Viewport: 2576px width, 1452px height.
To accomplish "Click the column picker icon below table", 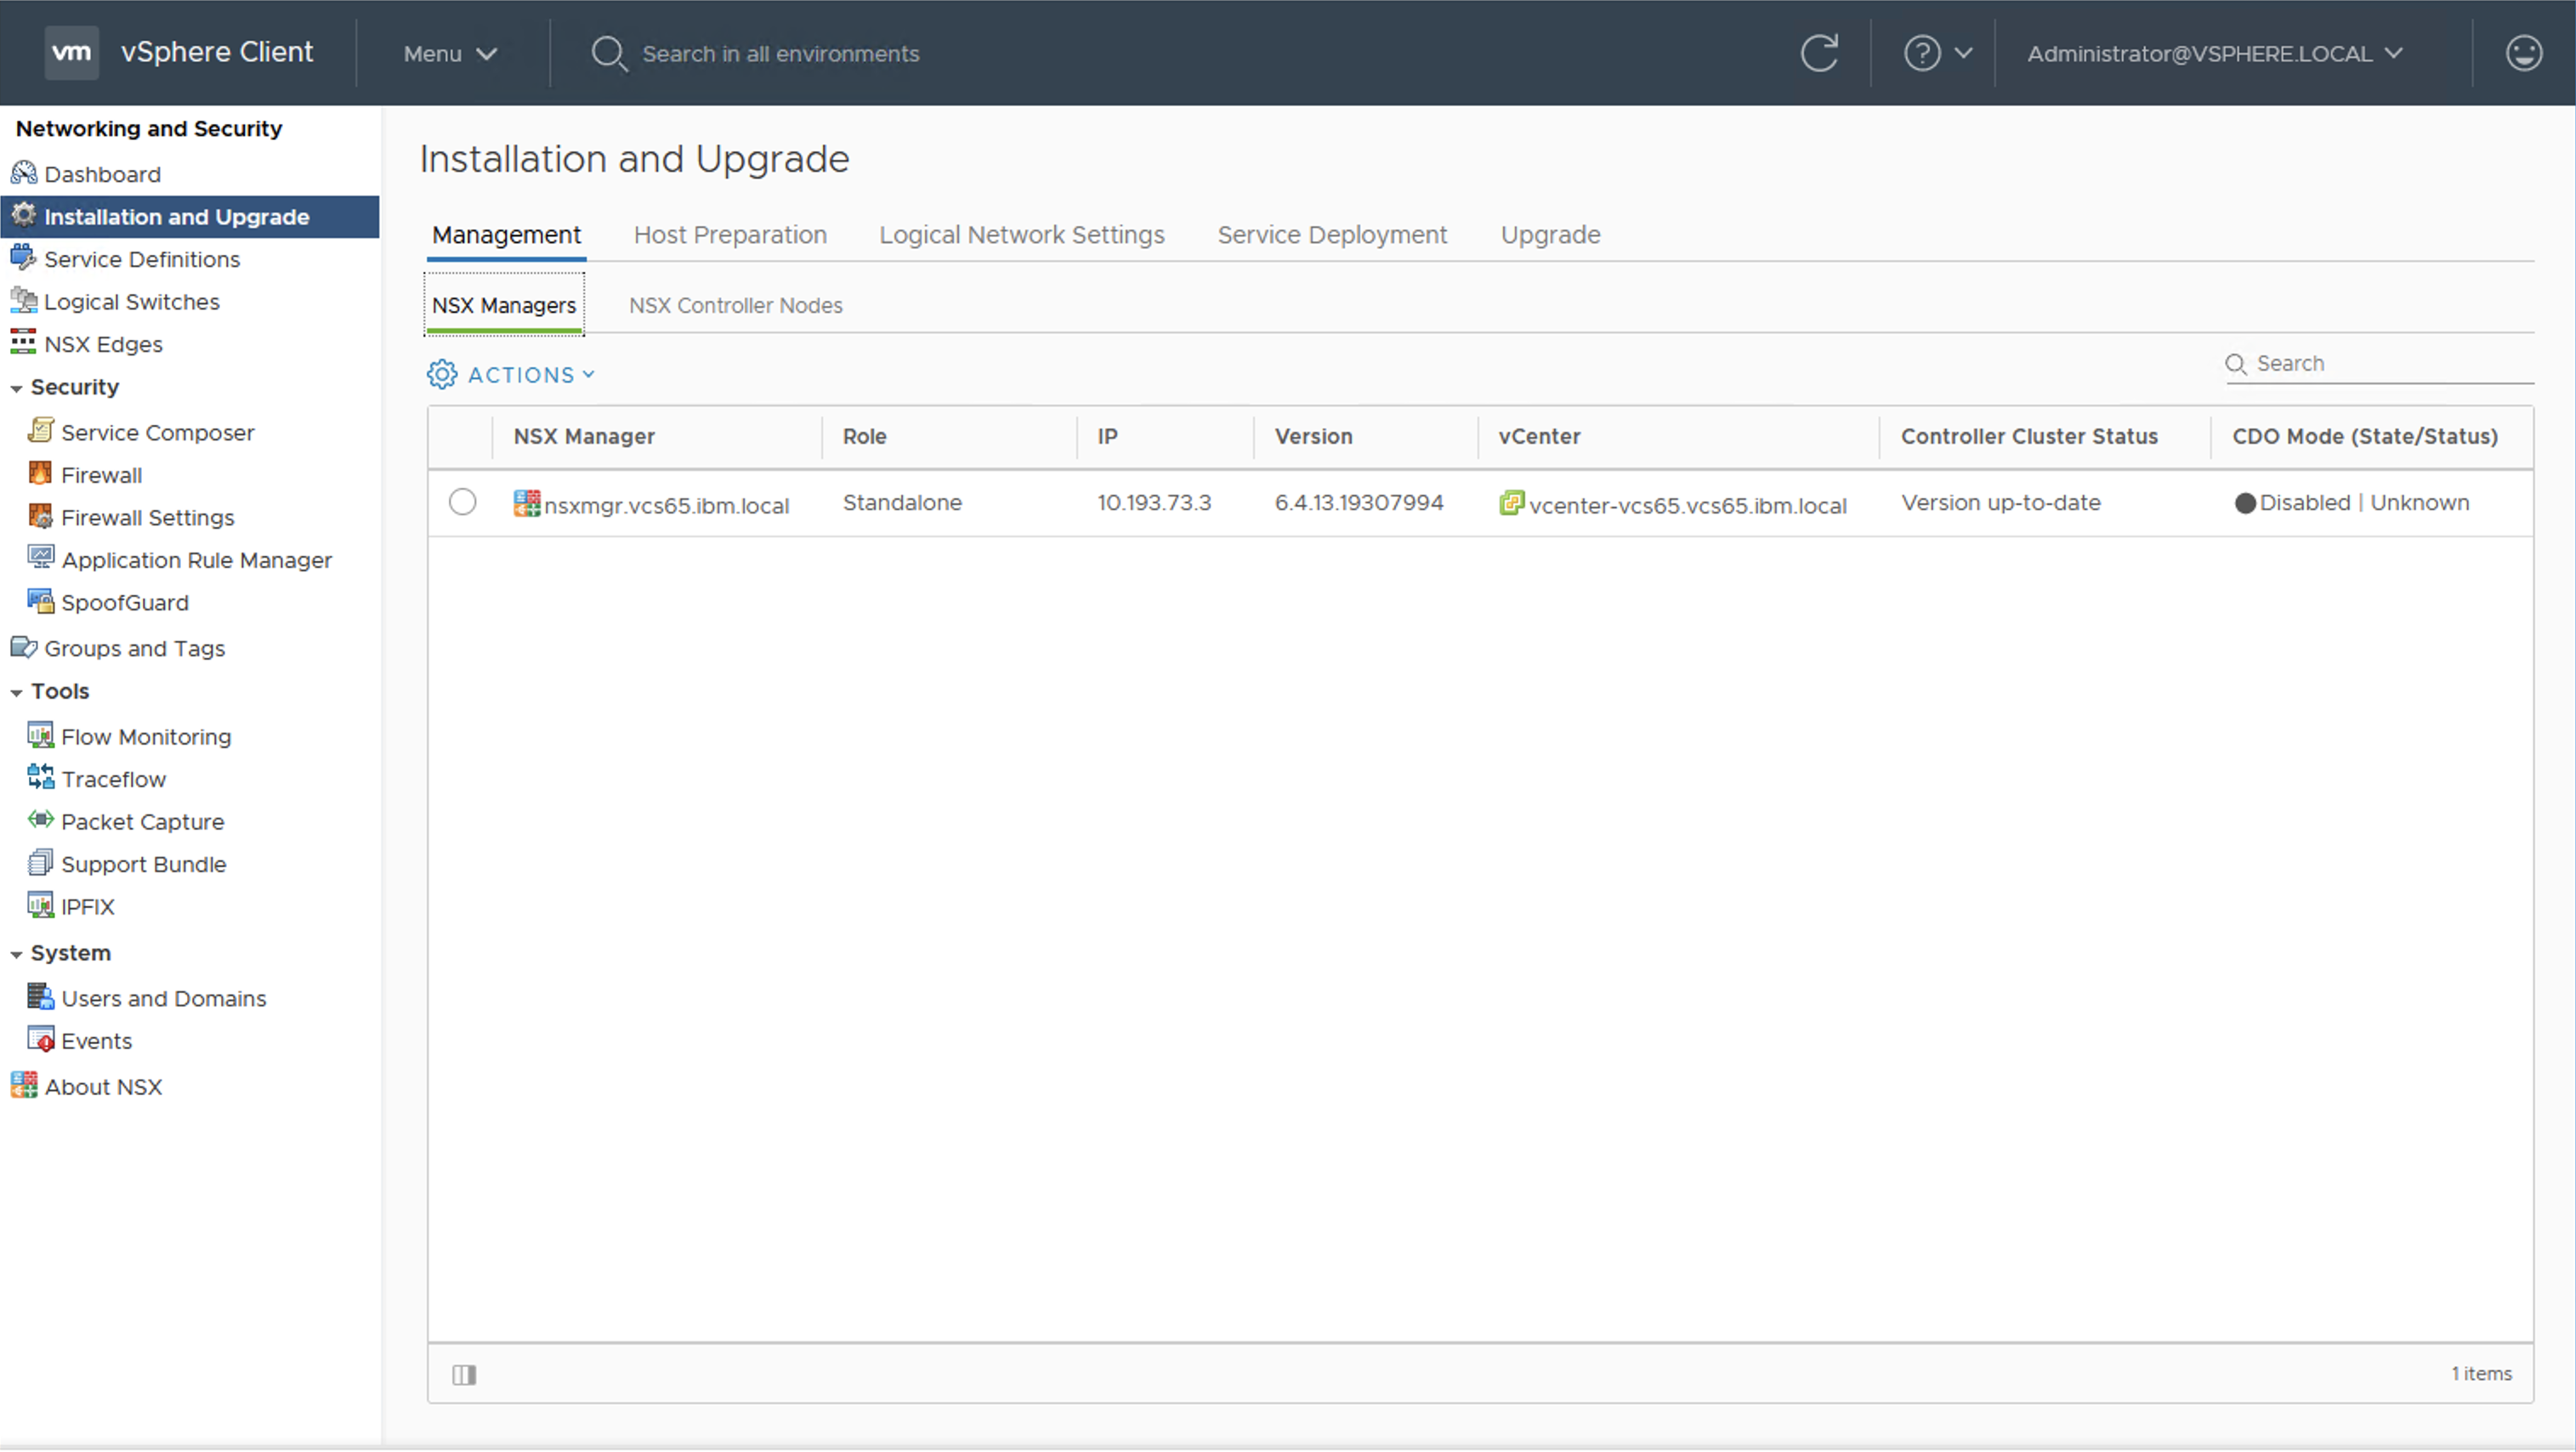I will click(464, 1375).
